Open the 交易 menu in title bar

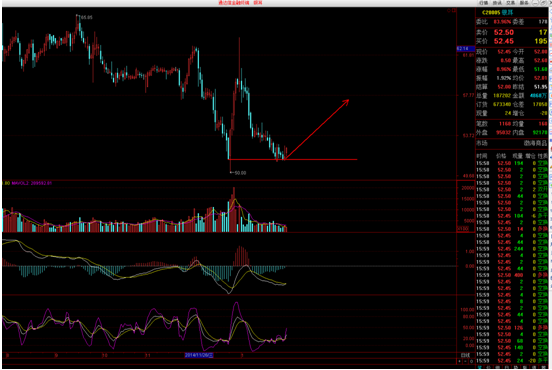pos(510,3)
